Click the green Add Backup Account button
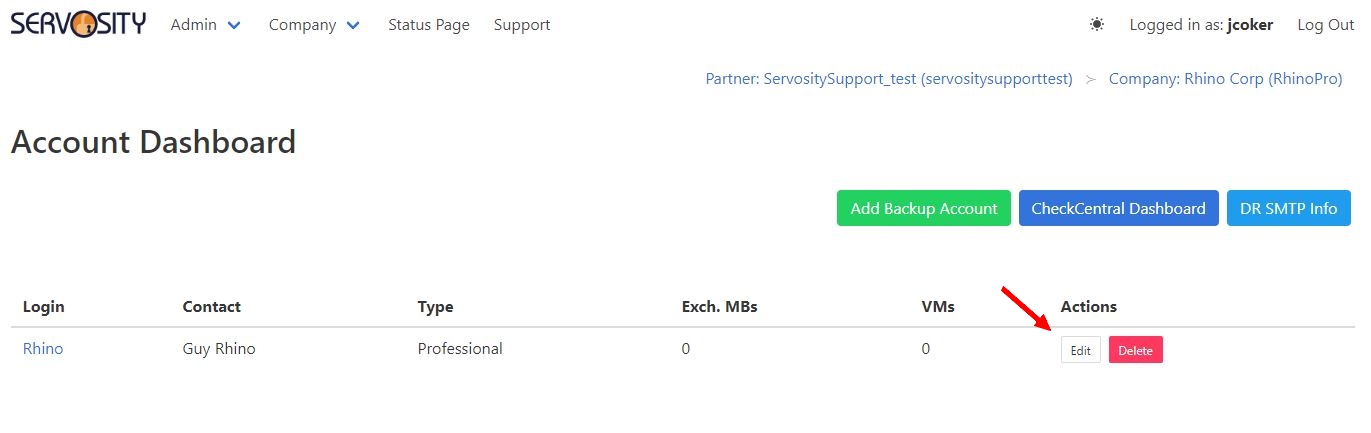Viewport: 1371px width, 433px height. click(923, 209)
